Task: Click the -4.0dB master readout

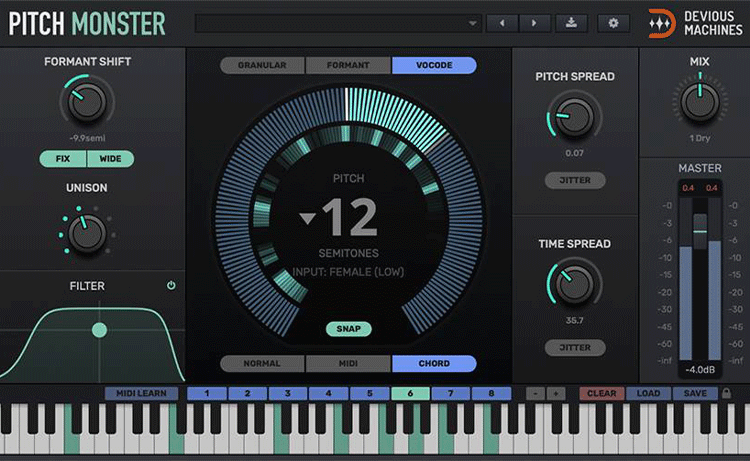Action: pyautogui.click(x=700, y=370)
